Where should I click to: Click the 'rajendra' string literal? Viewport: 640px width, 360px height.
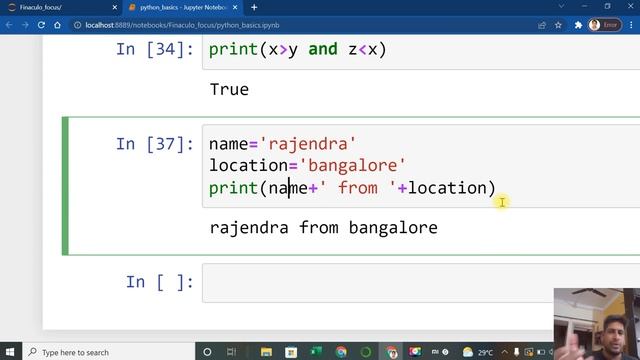click(x=308, y=144)
